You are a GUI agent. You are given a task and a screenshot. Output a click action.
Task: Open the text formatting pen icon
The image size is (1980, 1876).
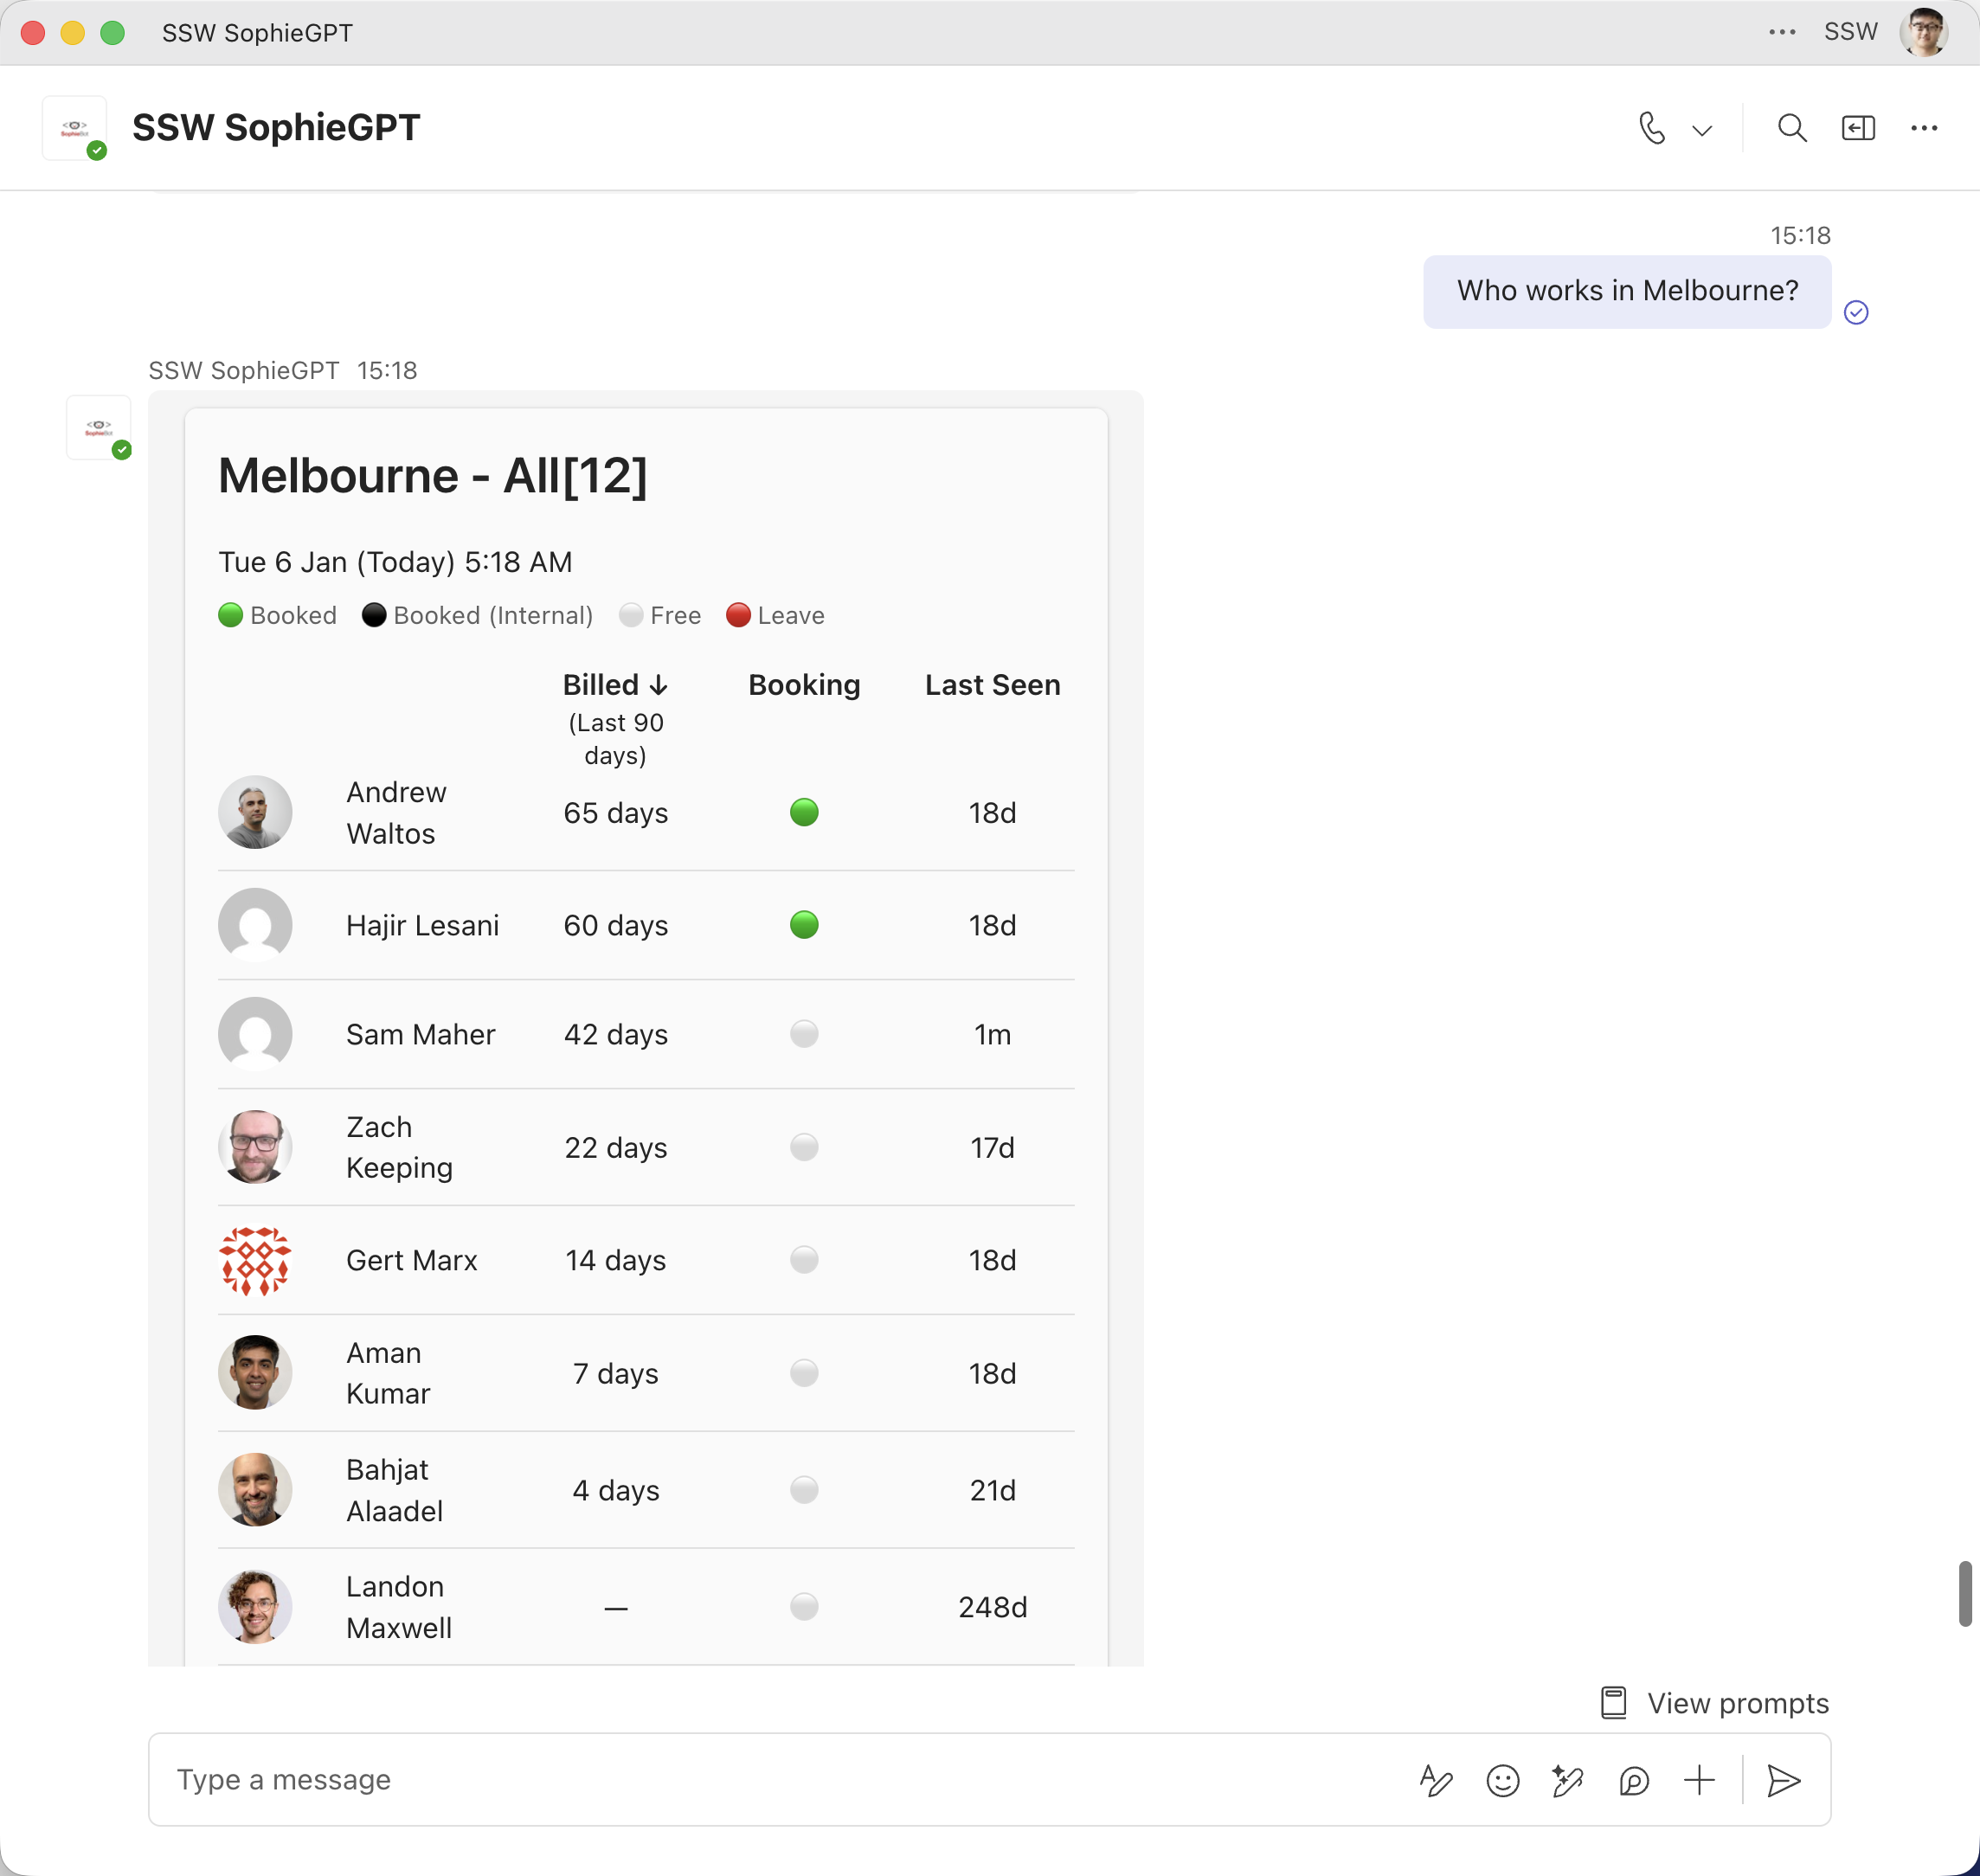point(1436,1780)
